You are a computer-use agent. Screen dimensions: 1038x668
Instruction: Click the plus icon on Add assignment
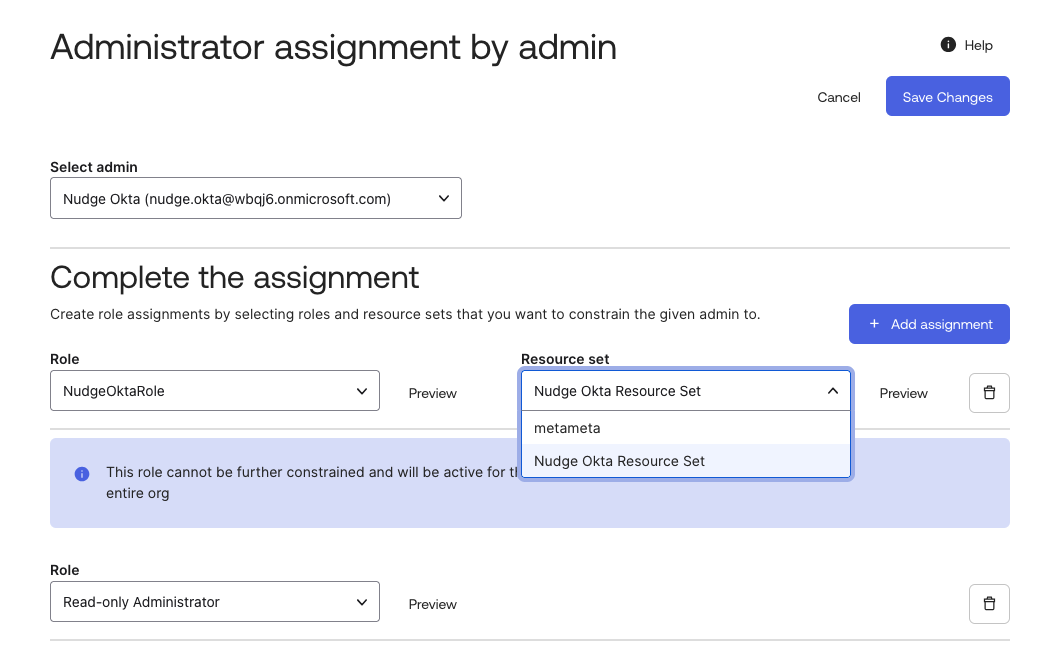point(874,324)
